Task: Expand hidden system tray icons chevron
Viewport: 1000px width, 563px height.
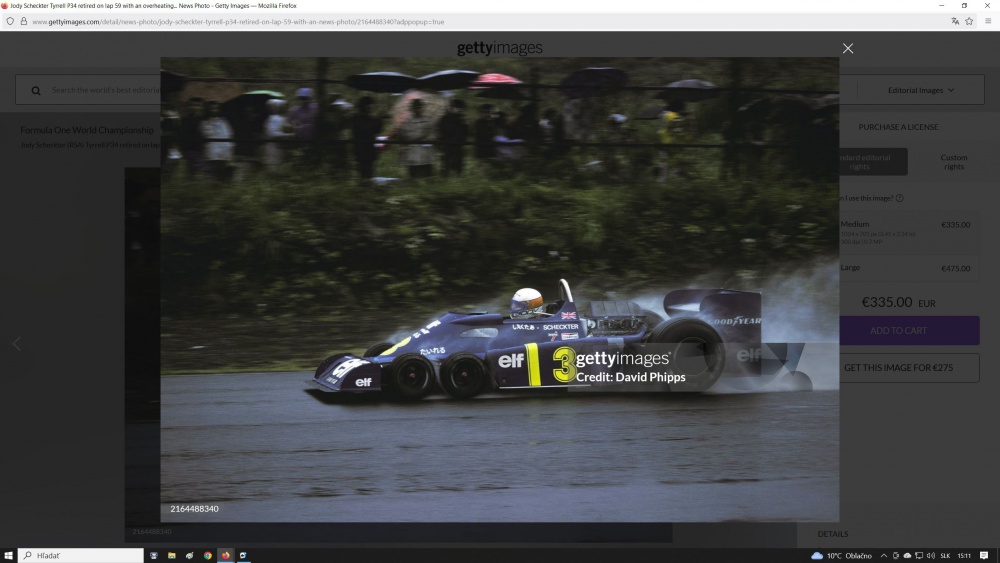Action: click(x=883, y=556)
